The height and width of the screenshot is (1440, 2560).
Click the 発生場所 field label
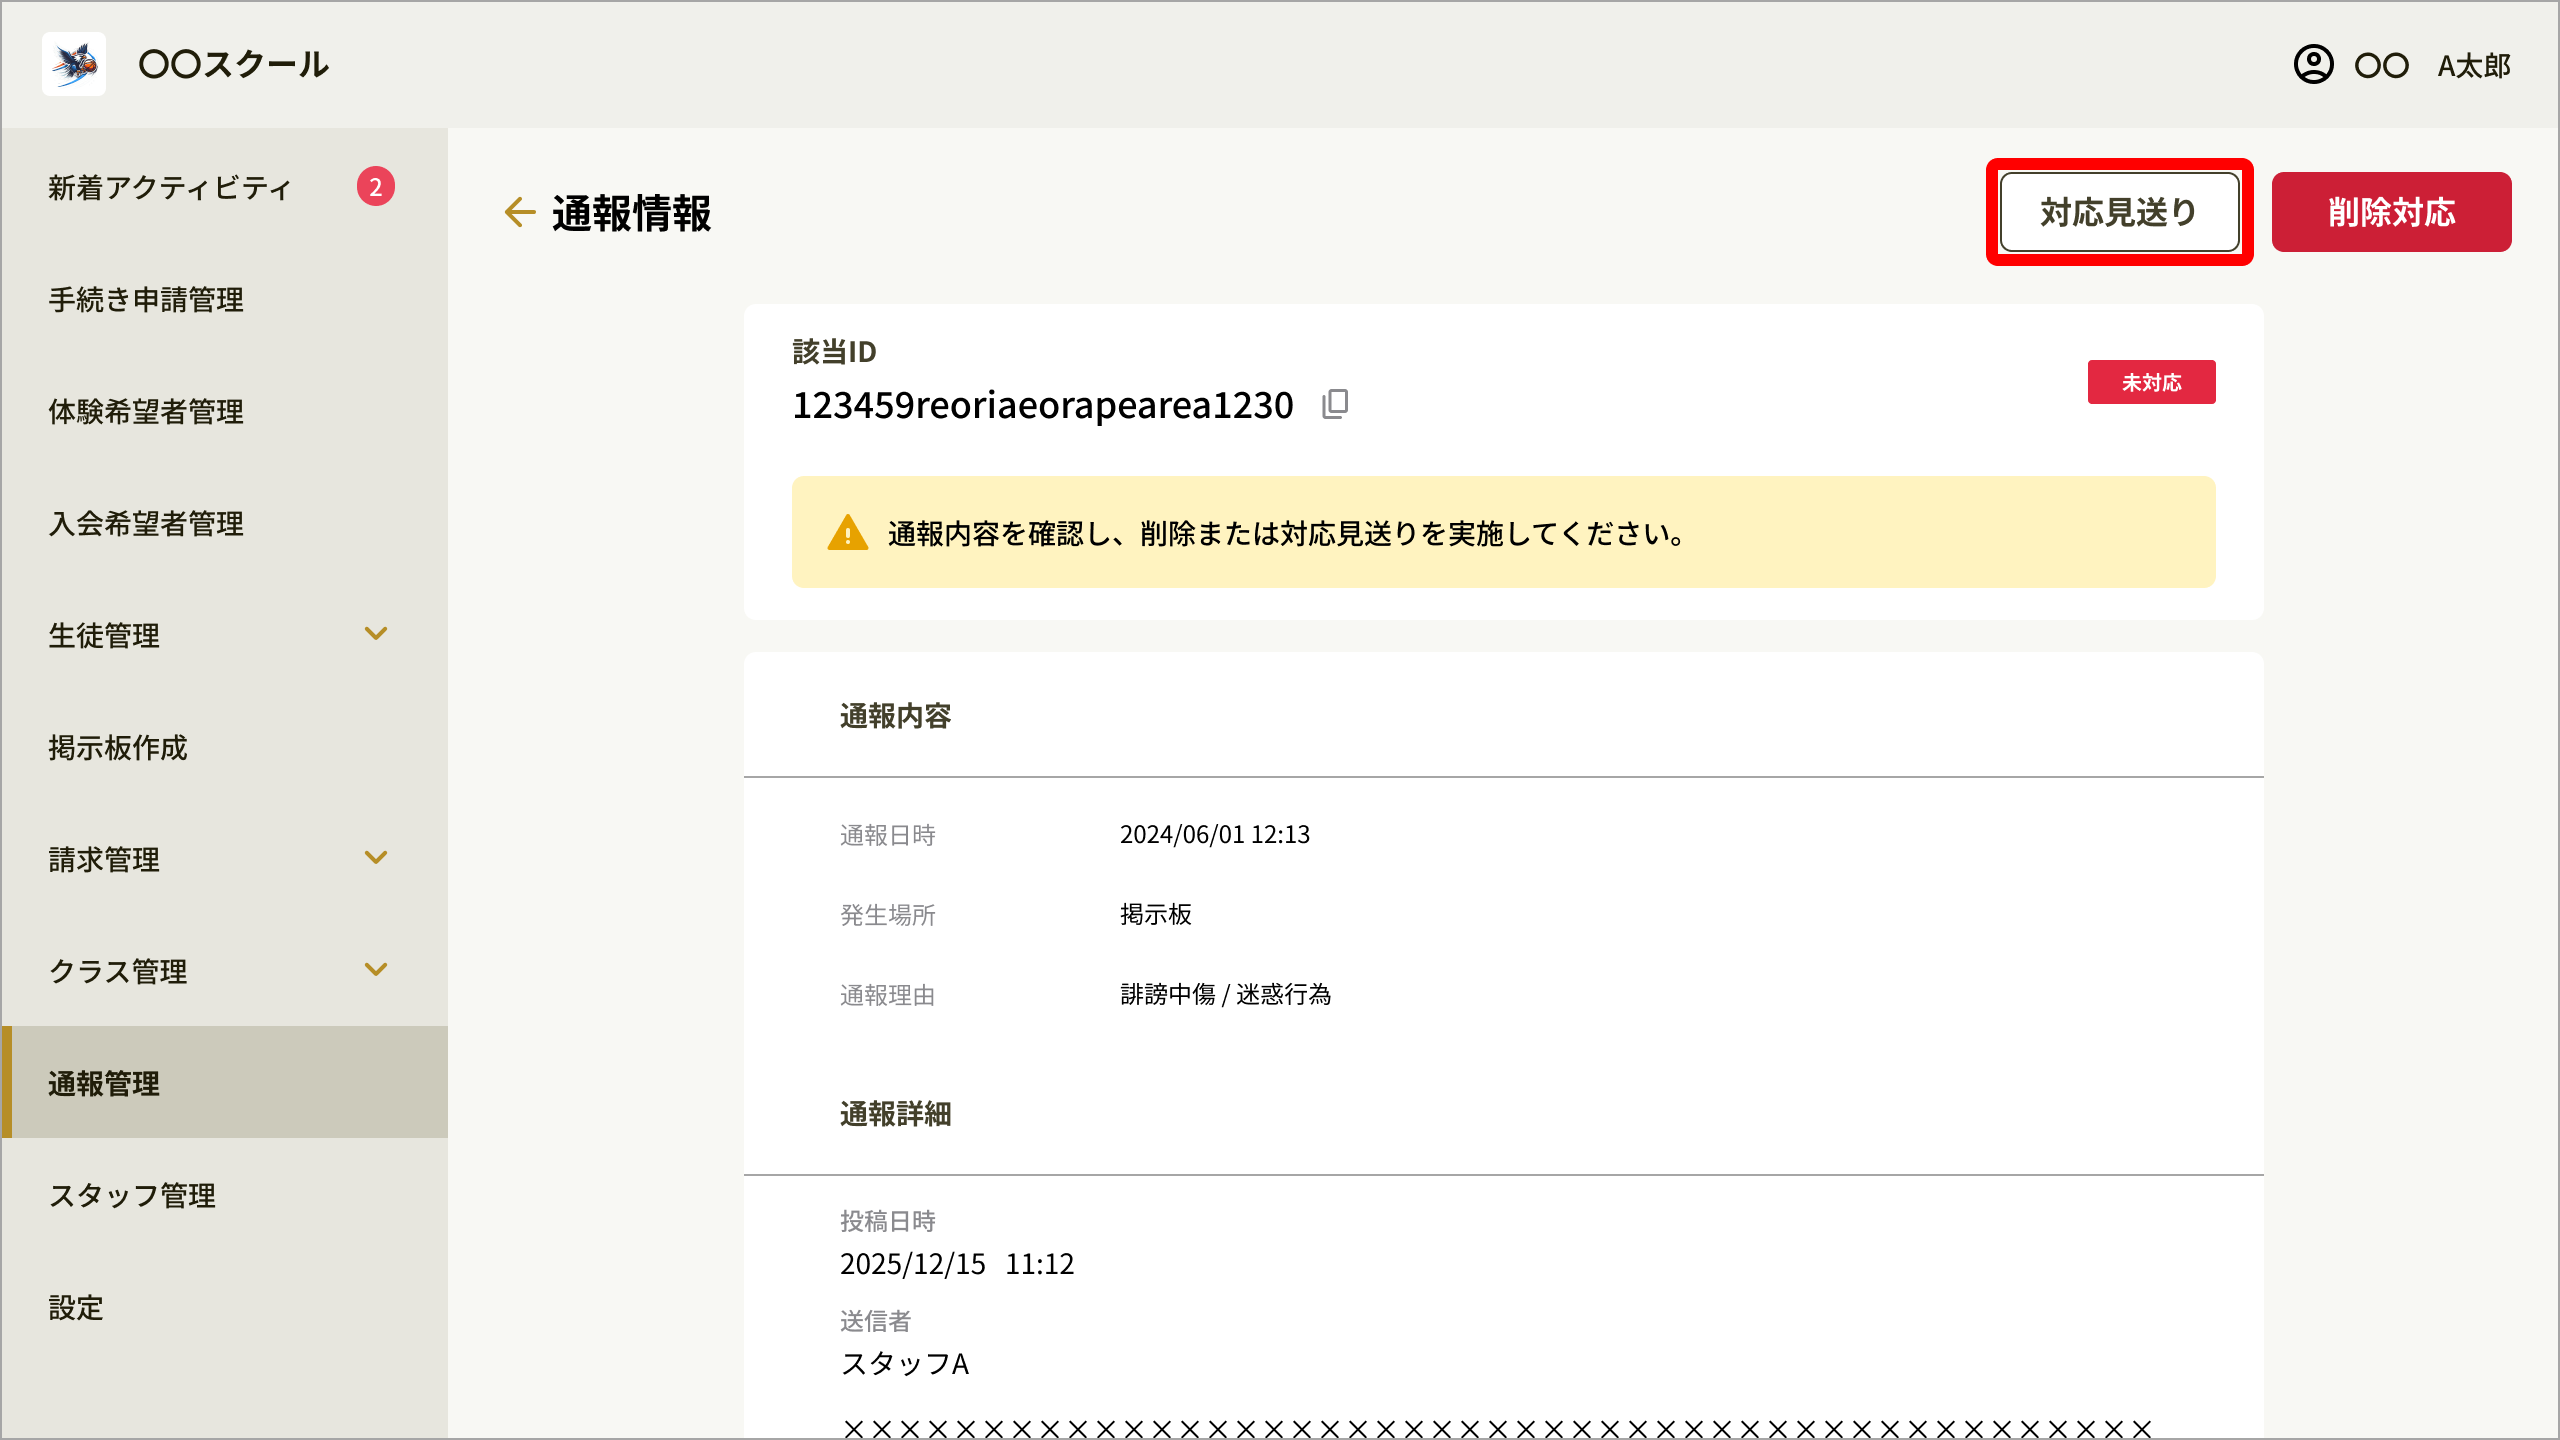point(888,915)
